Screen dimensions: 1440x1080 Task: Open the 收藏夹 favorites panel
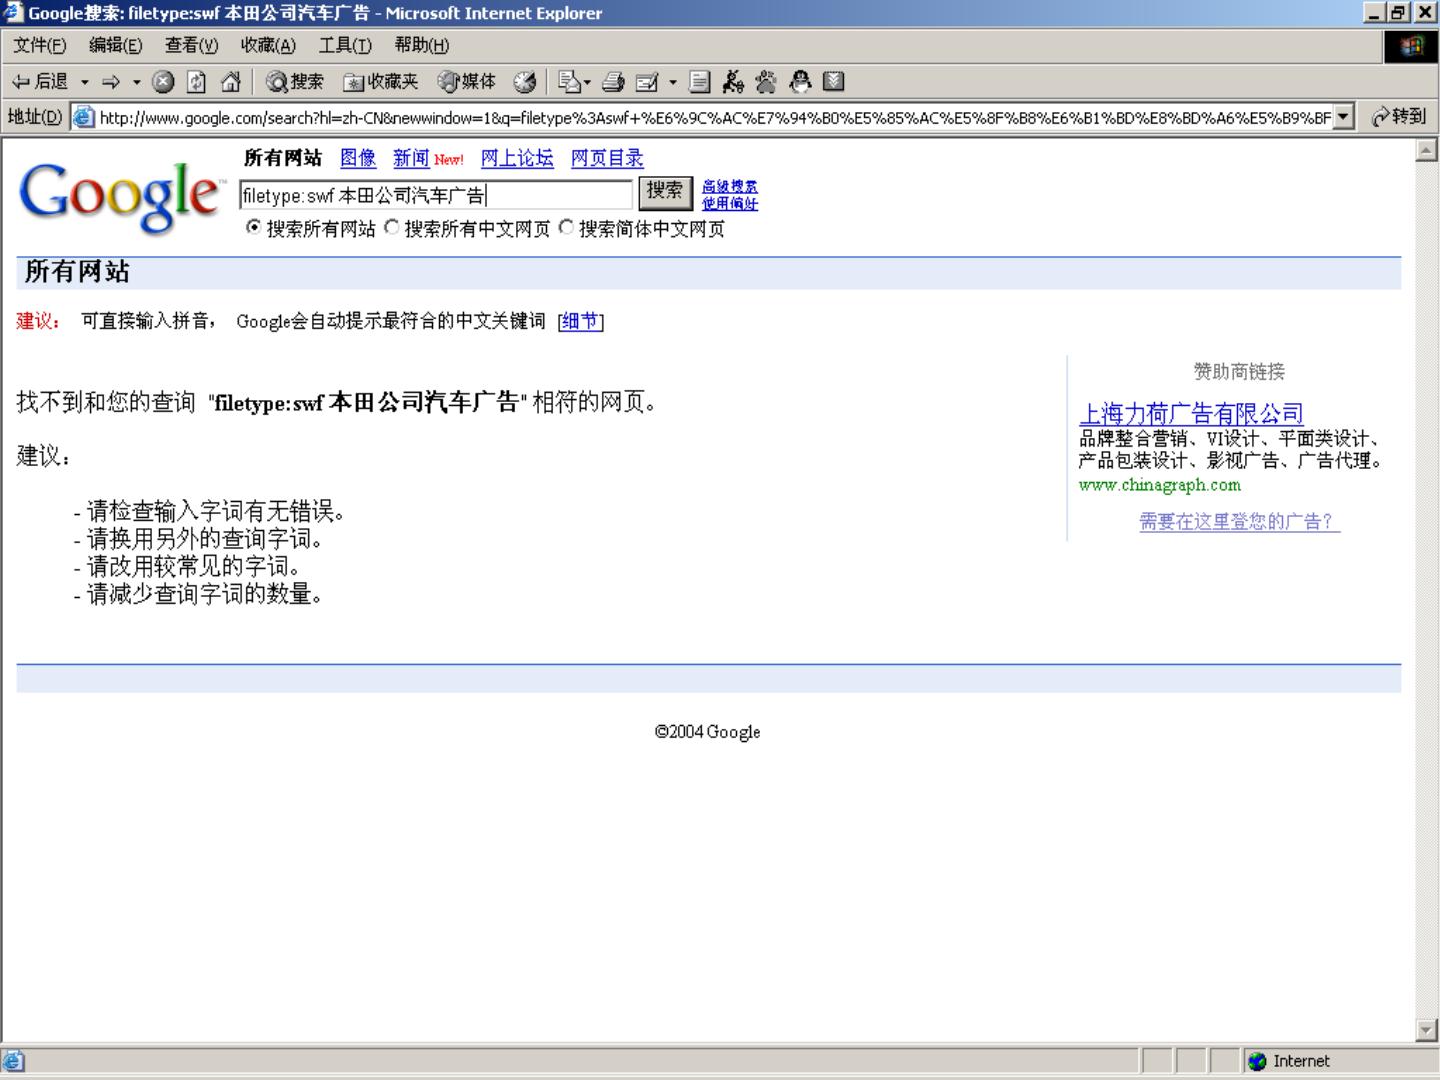point(380,82)
